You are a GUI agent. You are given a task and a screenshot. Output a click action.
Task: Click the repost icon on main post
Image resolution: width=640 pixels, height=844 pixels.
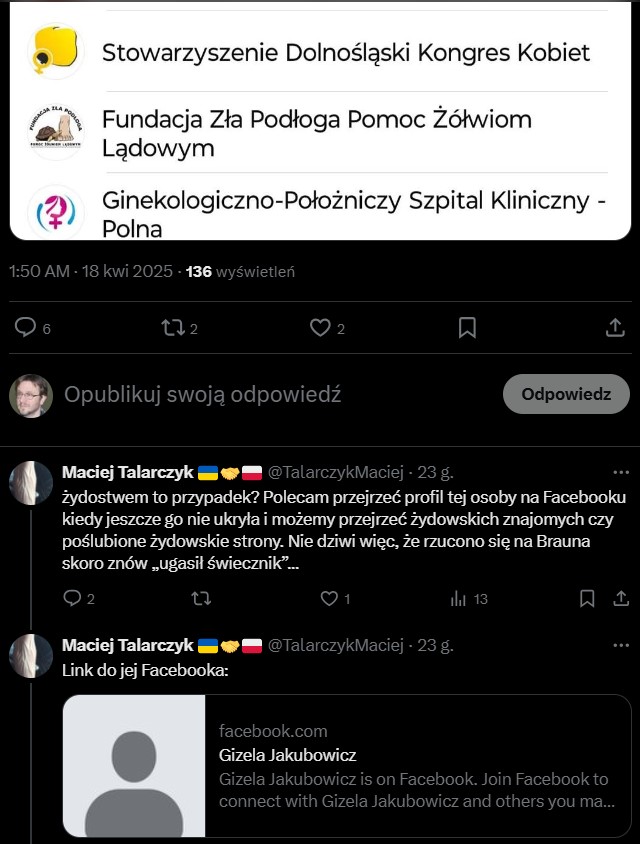tap(172, 328)
